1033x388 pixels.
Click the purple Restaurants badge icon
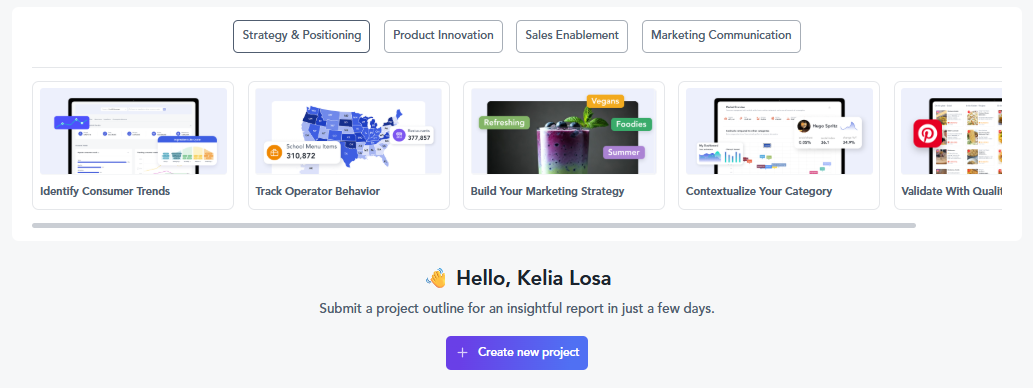click(399, 135)
